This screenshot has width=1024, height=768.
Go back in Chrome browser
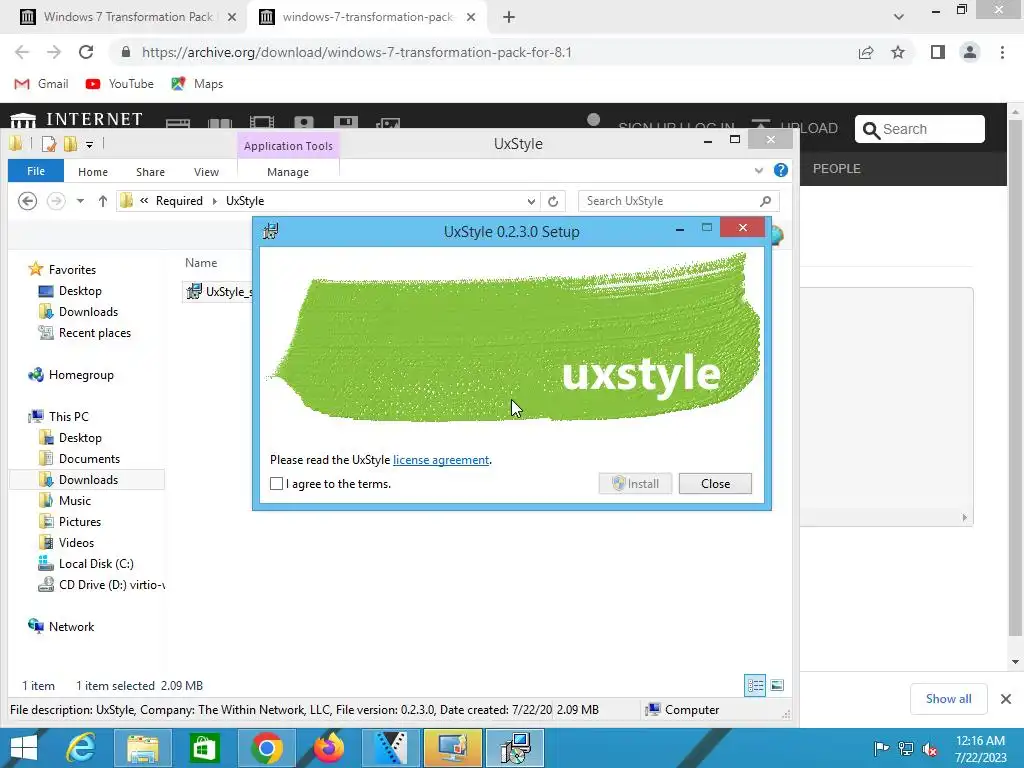tap(22, 52)
